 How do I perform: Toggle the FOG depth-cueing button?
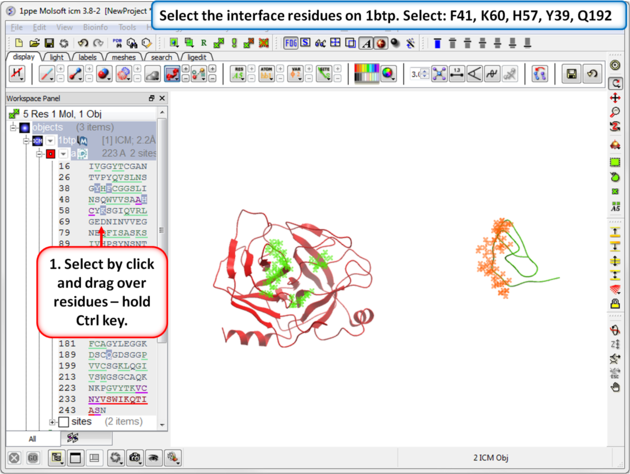(291, 43)
